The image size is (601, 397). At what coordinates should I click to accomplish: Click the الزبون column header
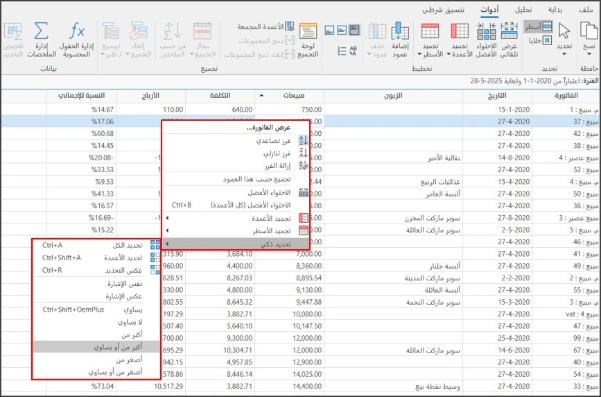(x=393, y=95)
